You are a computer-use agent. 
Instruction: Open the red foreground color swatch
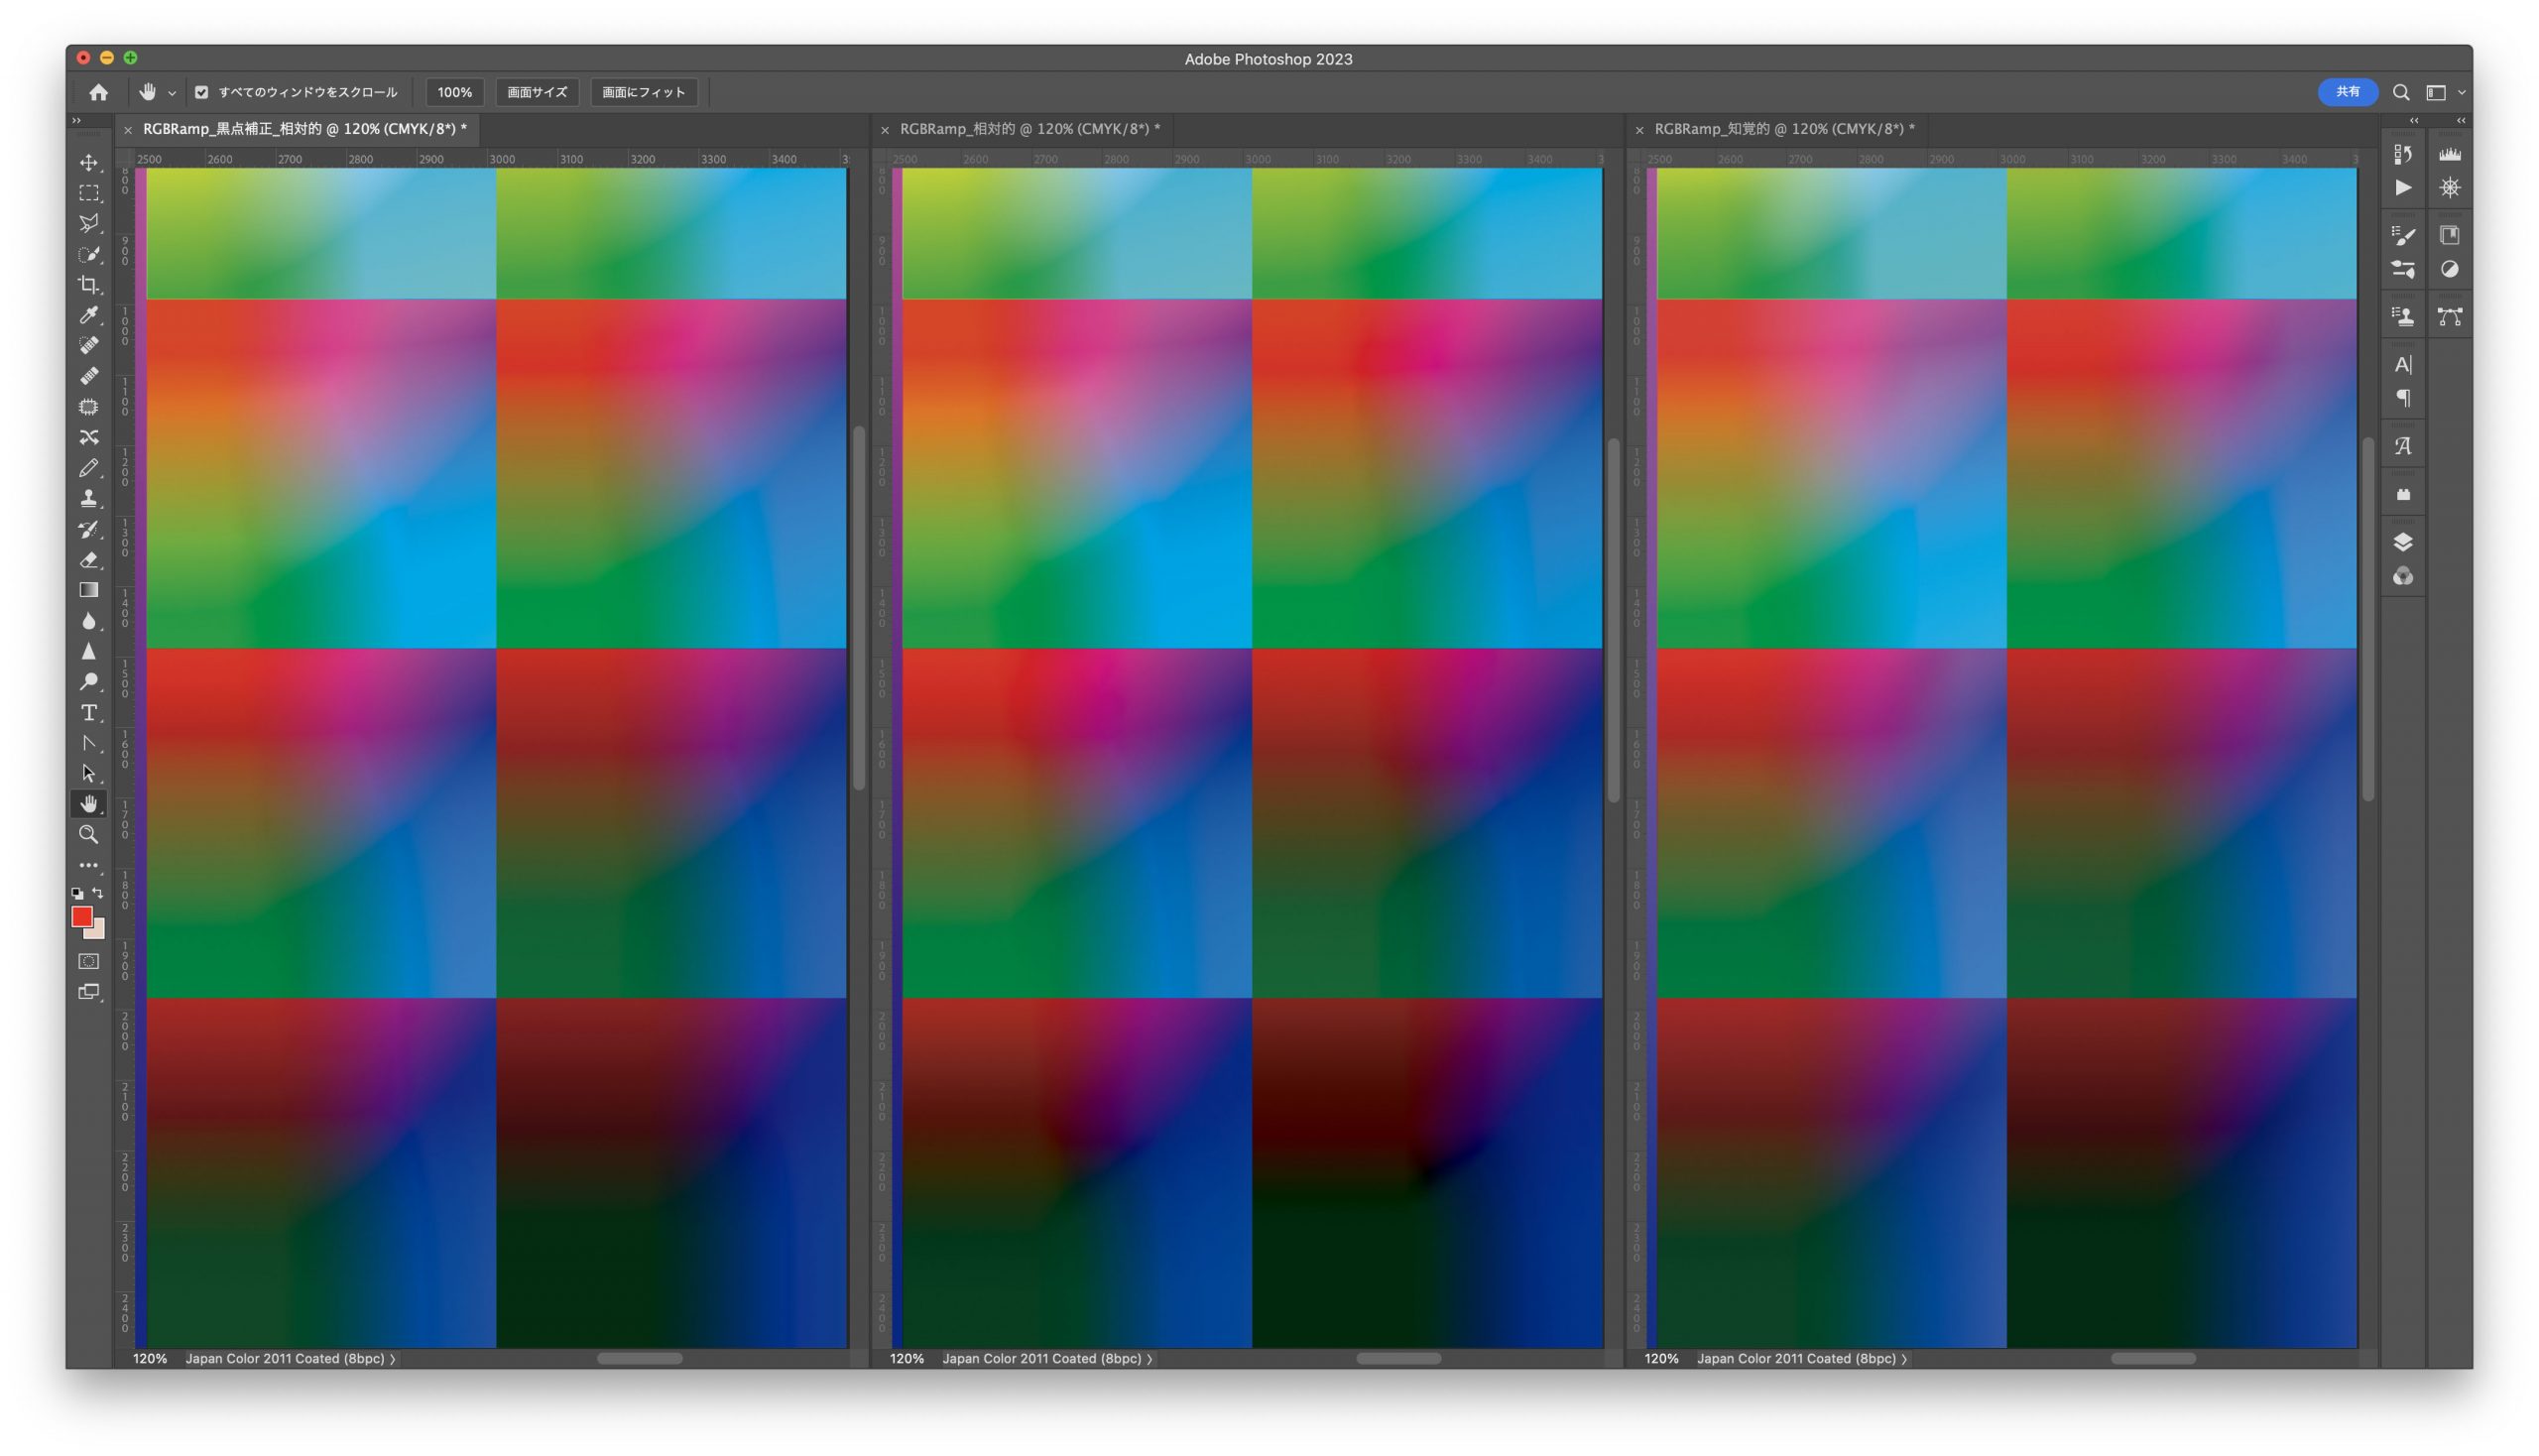click(82, 917)
